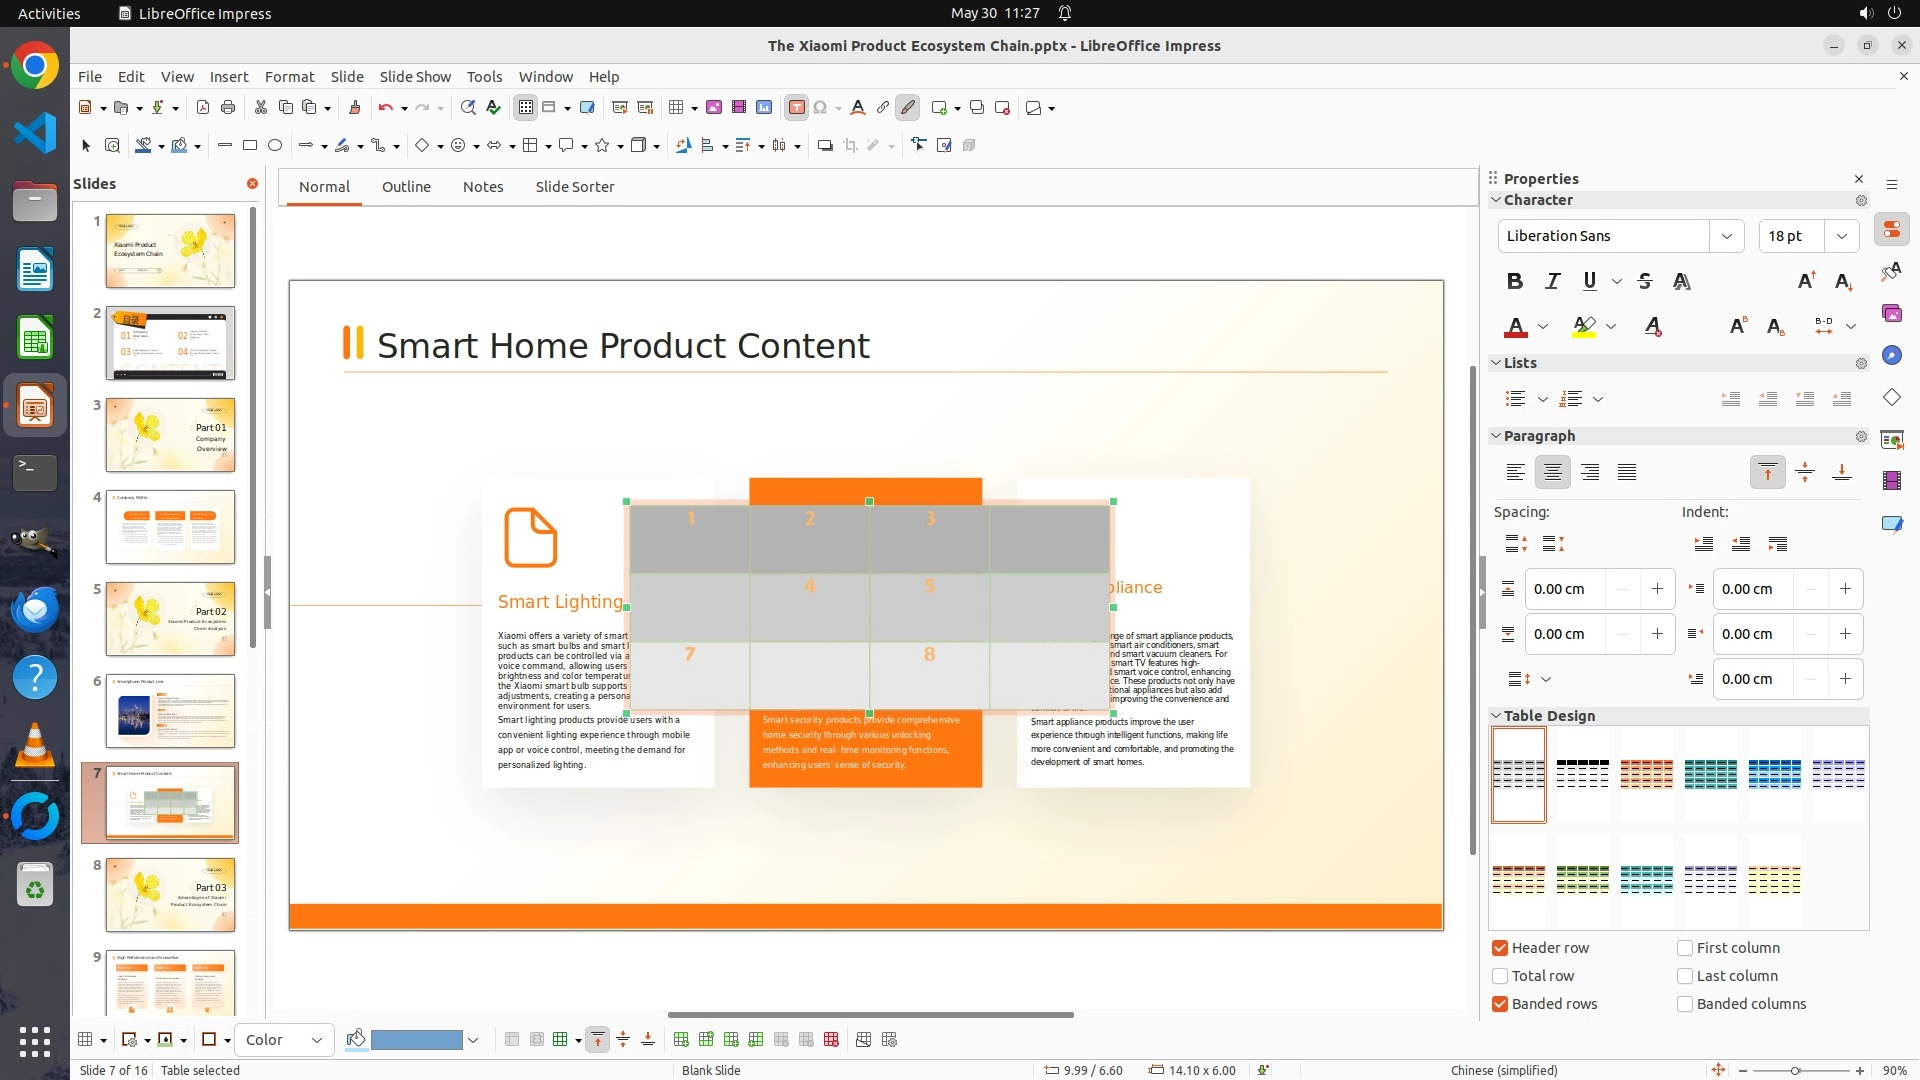The width and height of the screenshot is (1920, 1080).
Task: Enable the First column checkbox
Action: [x=1685, y=948]
